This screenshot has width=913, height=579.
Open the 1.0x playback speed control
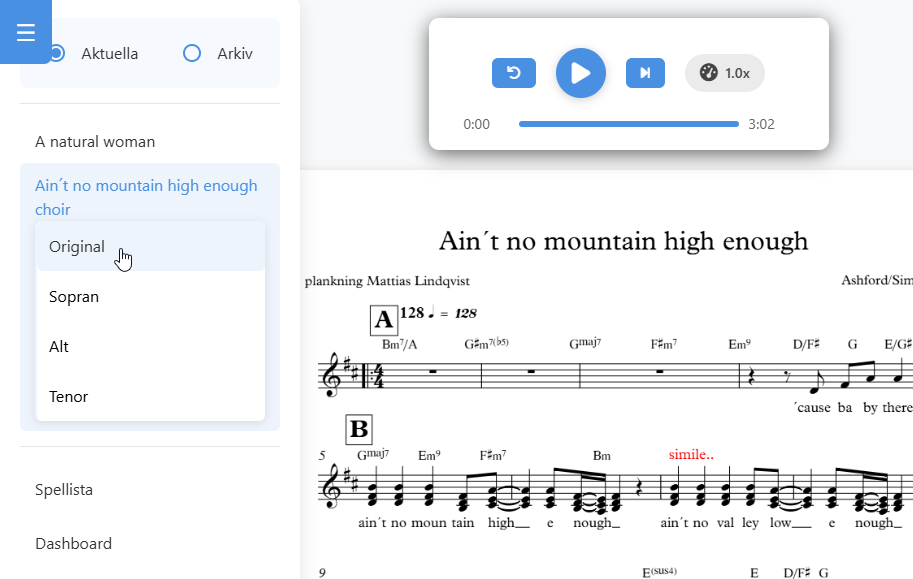click(x=724, y=73)
